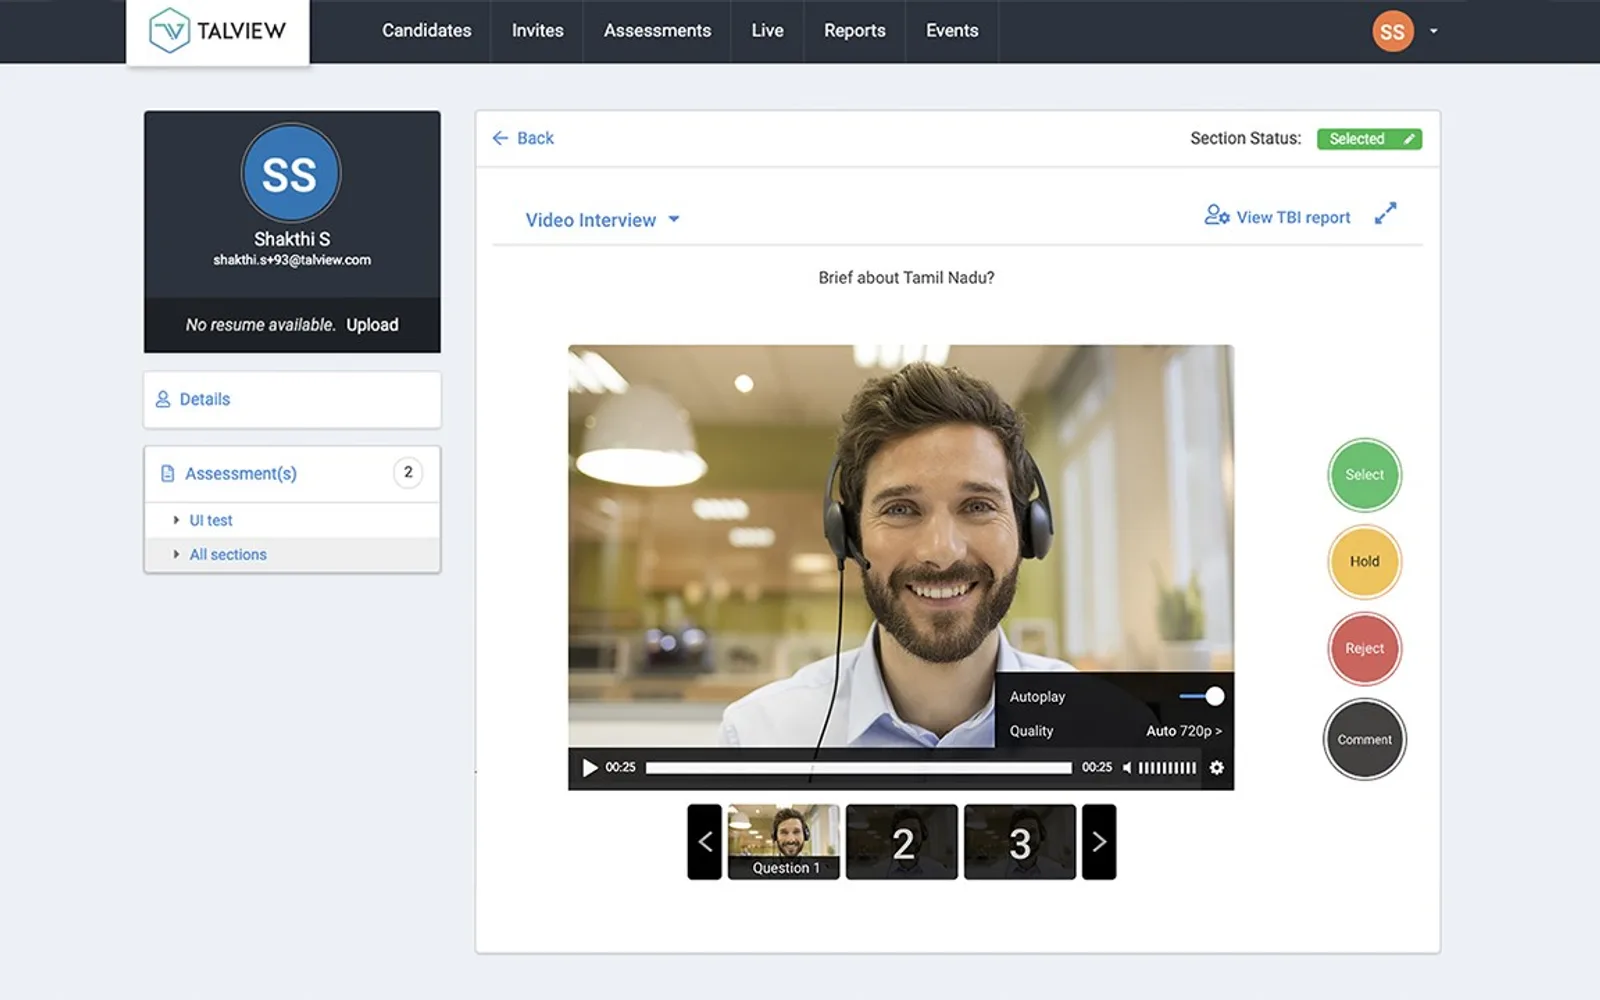The height and width of the screenshot is (1000, 1600).
Task: Adjust the volume level bars
Action: [x=1167, y=768]
